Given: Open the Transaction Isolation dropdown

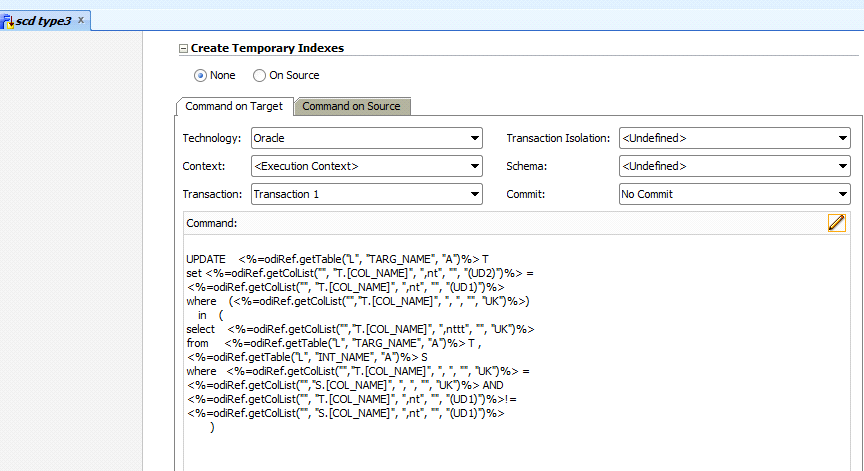Looking at the screenshot, I should point(735,138).
